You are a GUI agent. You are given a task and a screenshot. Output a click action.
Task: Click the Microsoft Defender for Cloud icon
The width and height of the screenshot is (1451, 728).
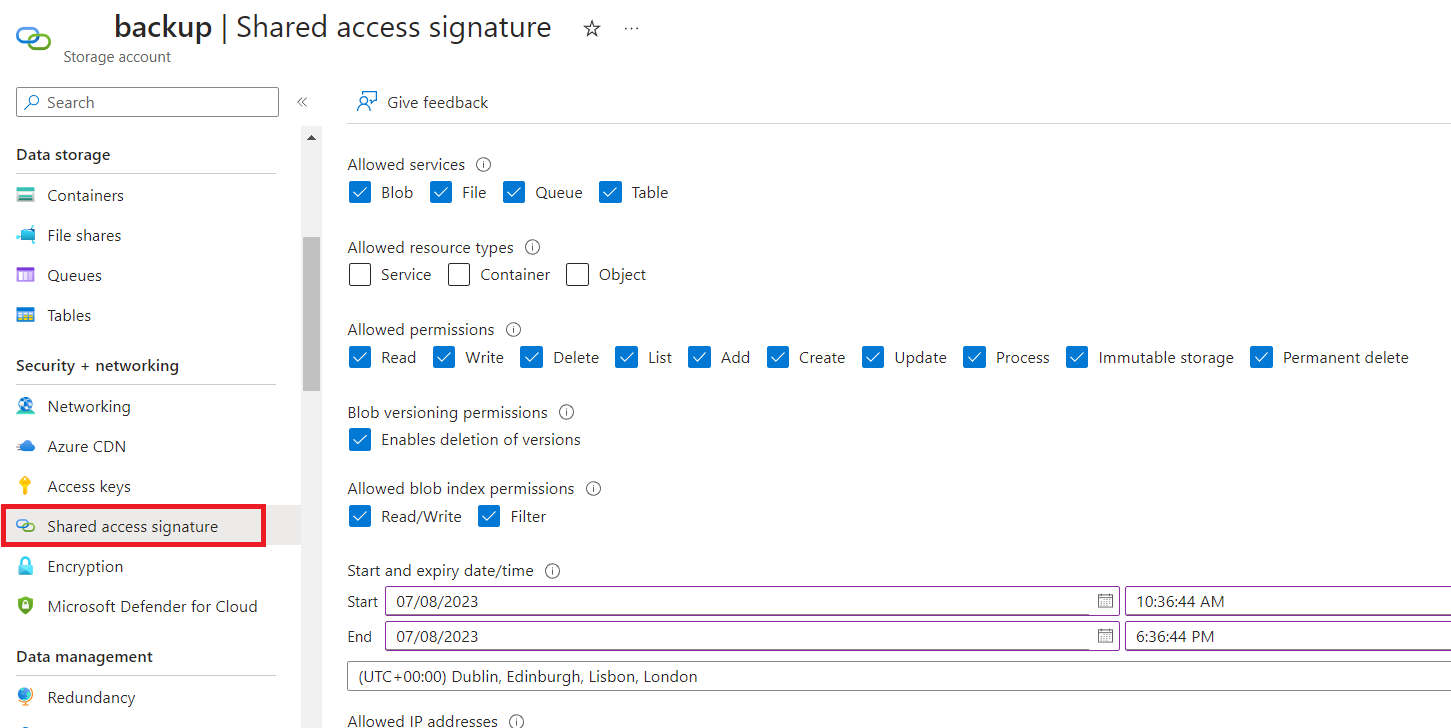(25, 606)
